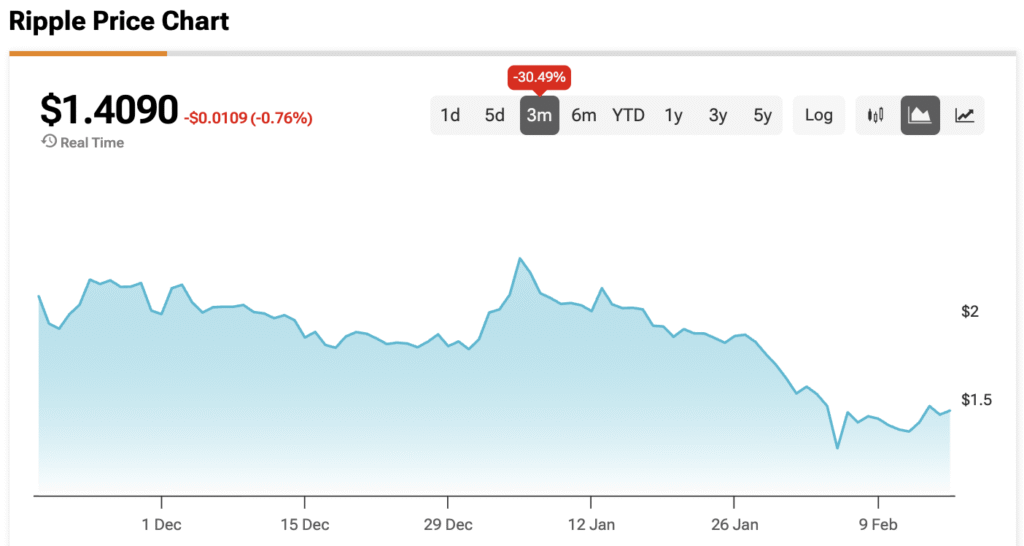Select the 5y time range

[762, 115]
